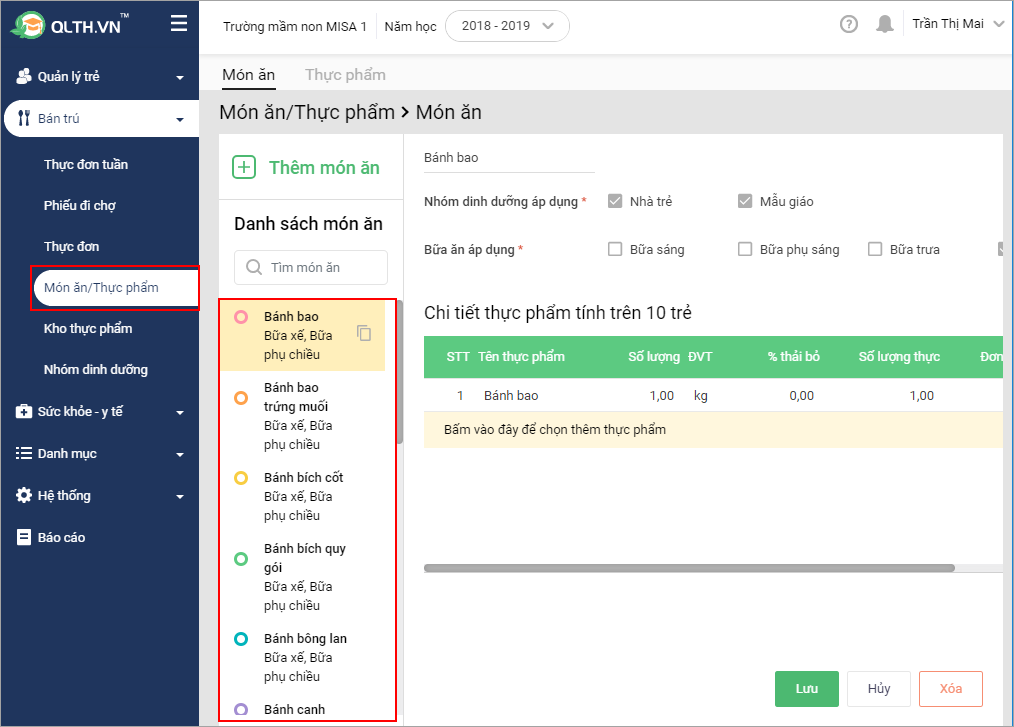The image size is (1014, 727).
Task: Enable the Bữa sáng checkbox
Action: (x=615, y=249)
